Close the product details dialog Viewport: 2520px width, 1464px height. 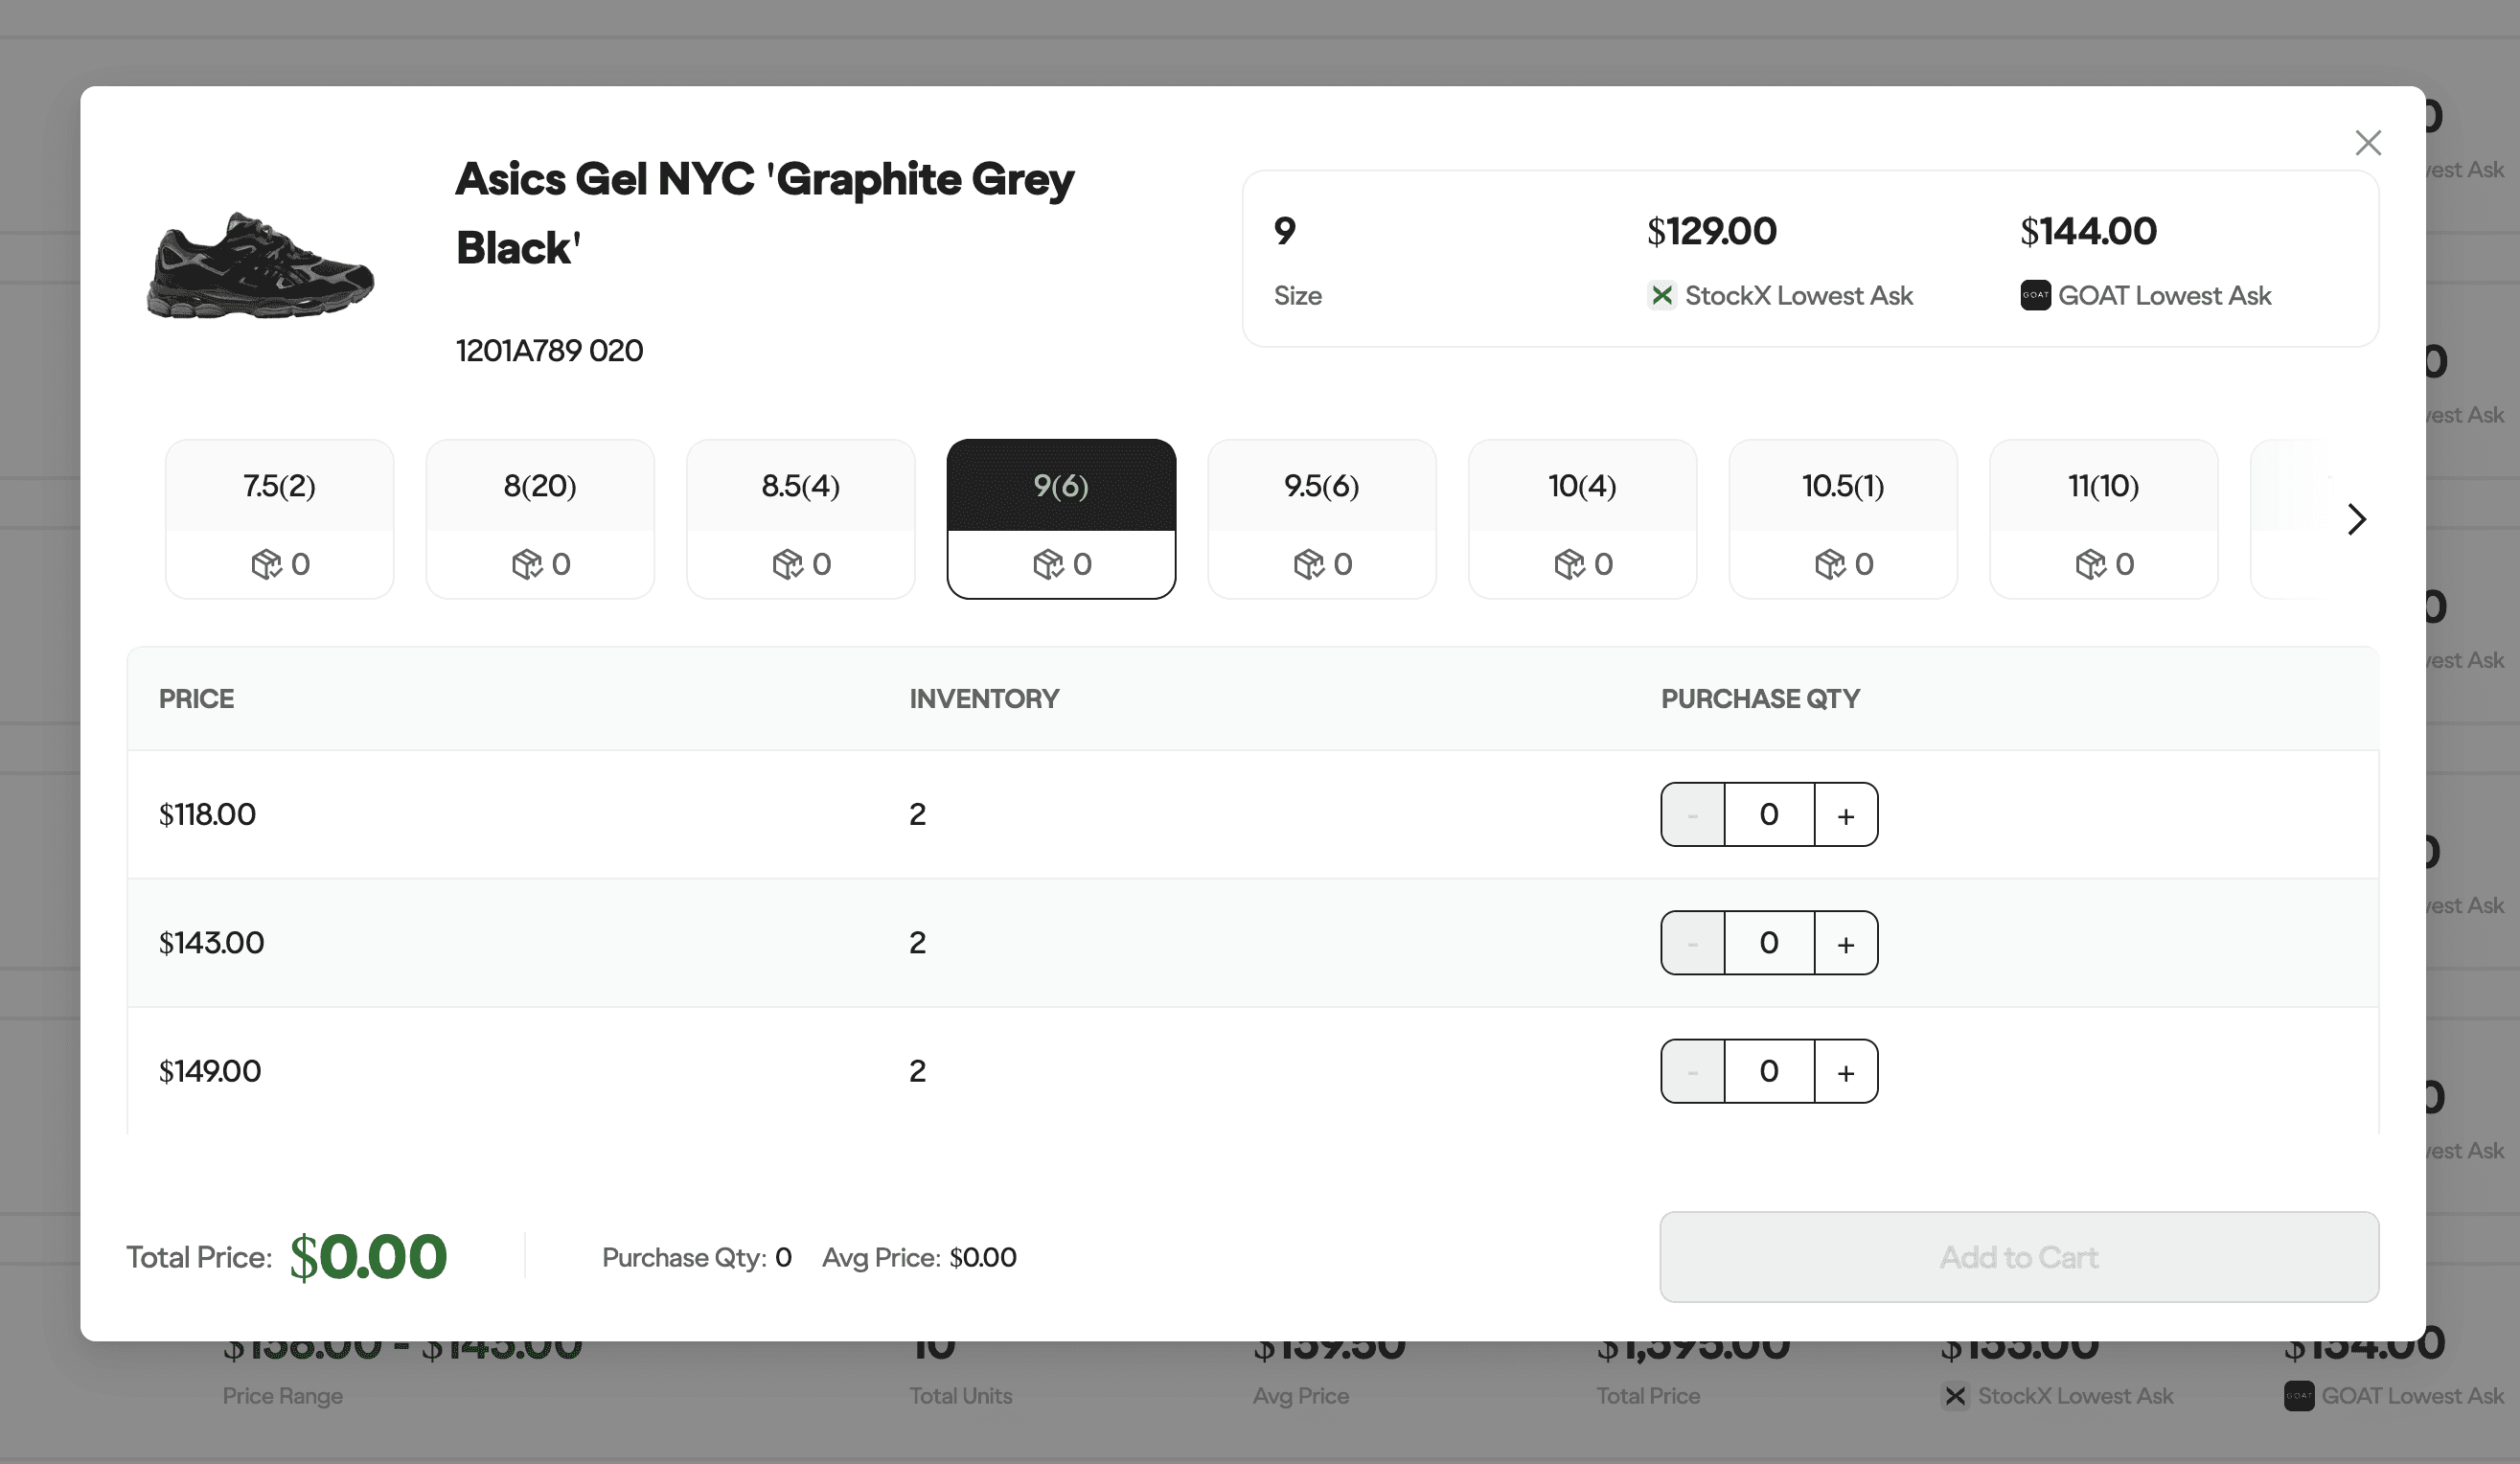pos(2367,143)
